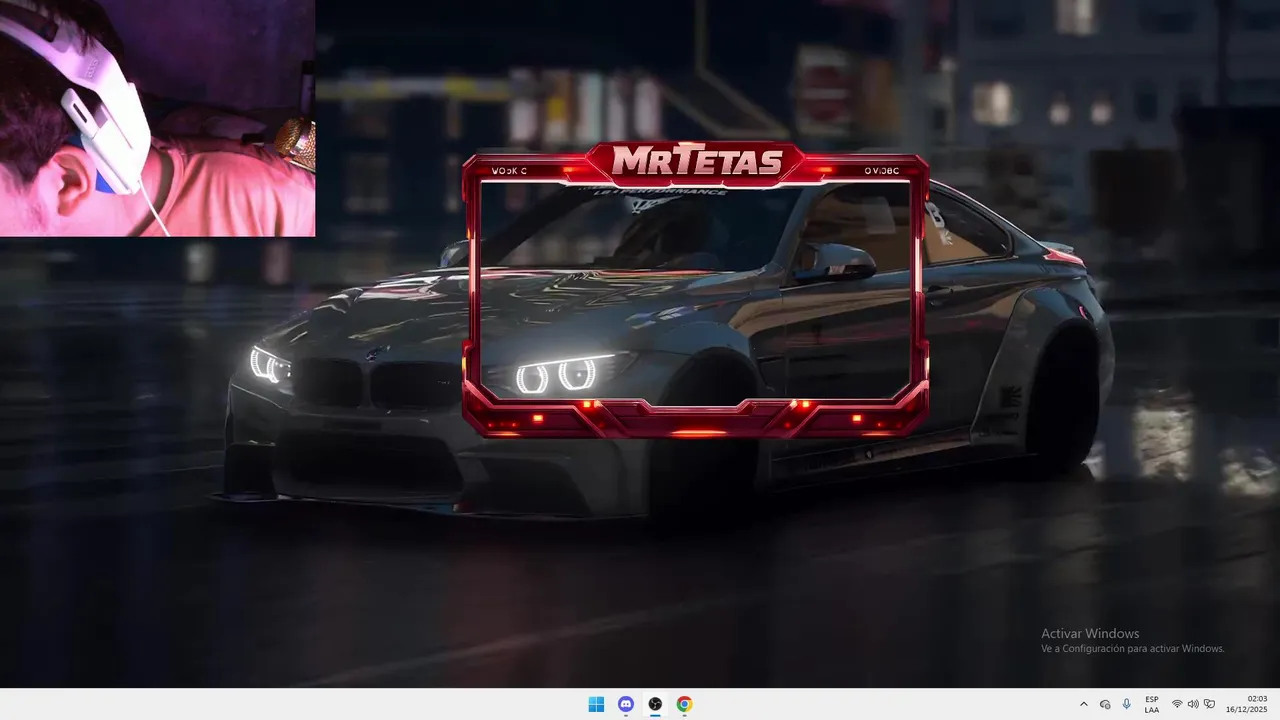This screenshot has height=720, width=1280.
Task: Open Discord from the taskbar
Action: pos(626,704)
